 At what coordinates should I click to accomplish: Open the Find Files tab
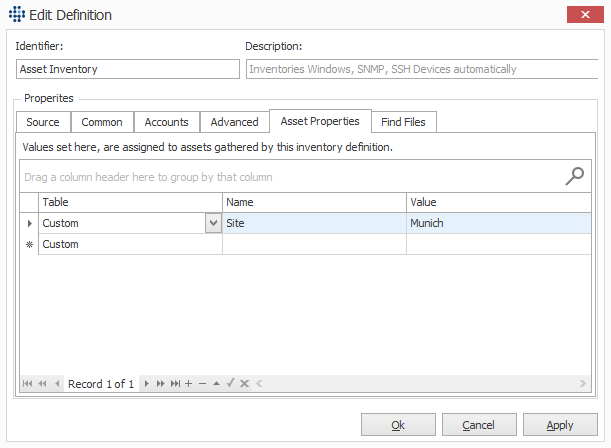pyautogui.click(x=403, y=122)
